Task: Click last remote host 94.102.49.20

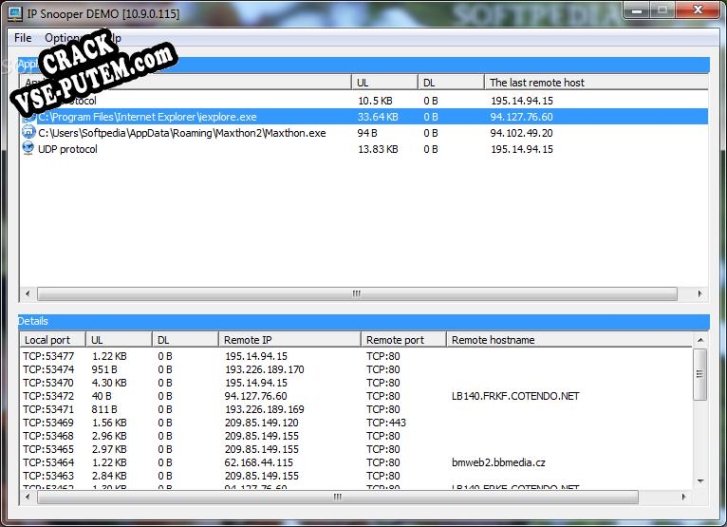Action: 522,133
